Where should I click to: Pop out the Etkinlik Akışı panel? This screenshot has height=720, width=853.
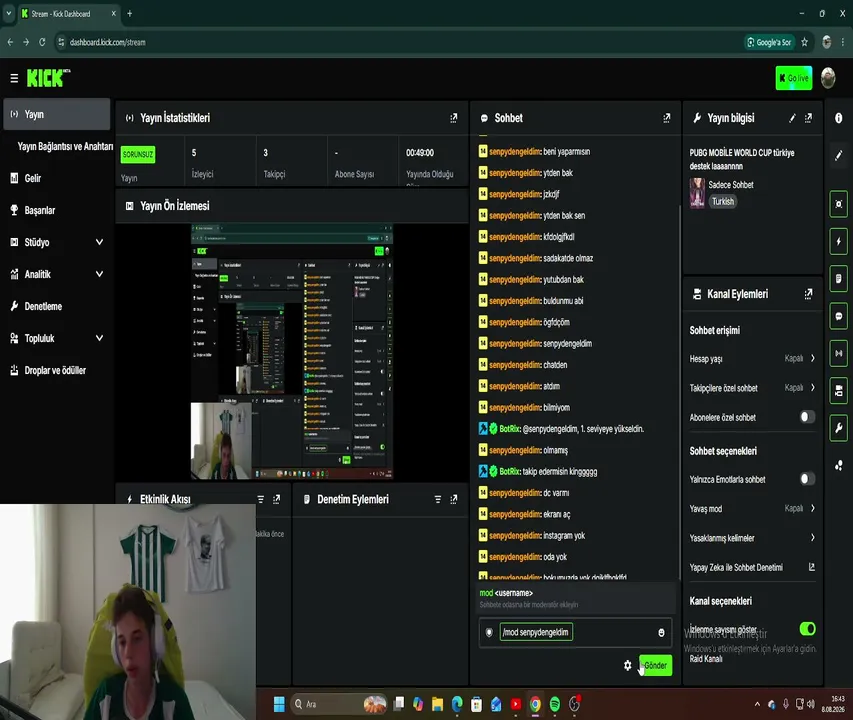[x=276, y=499]
